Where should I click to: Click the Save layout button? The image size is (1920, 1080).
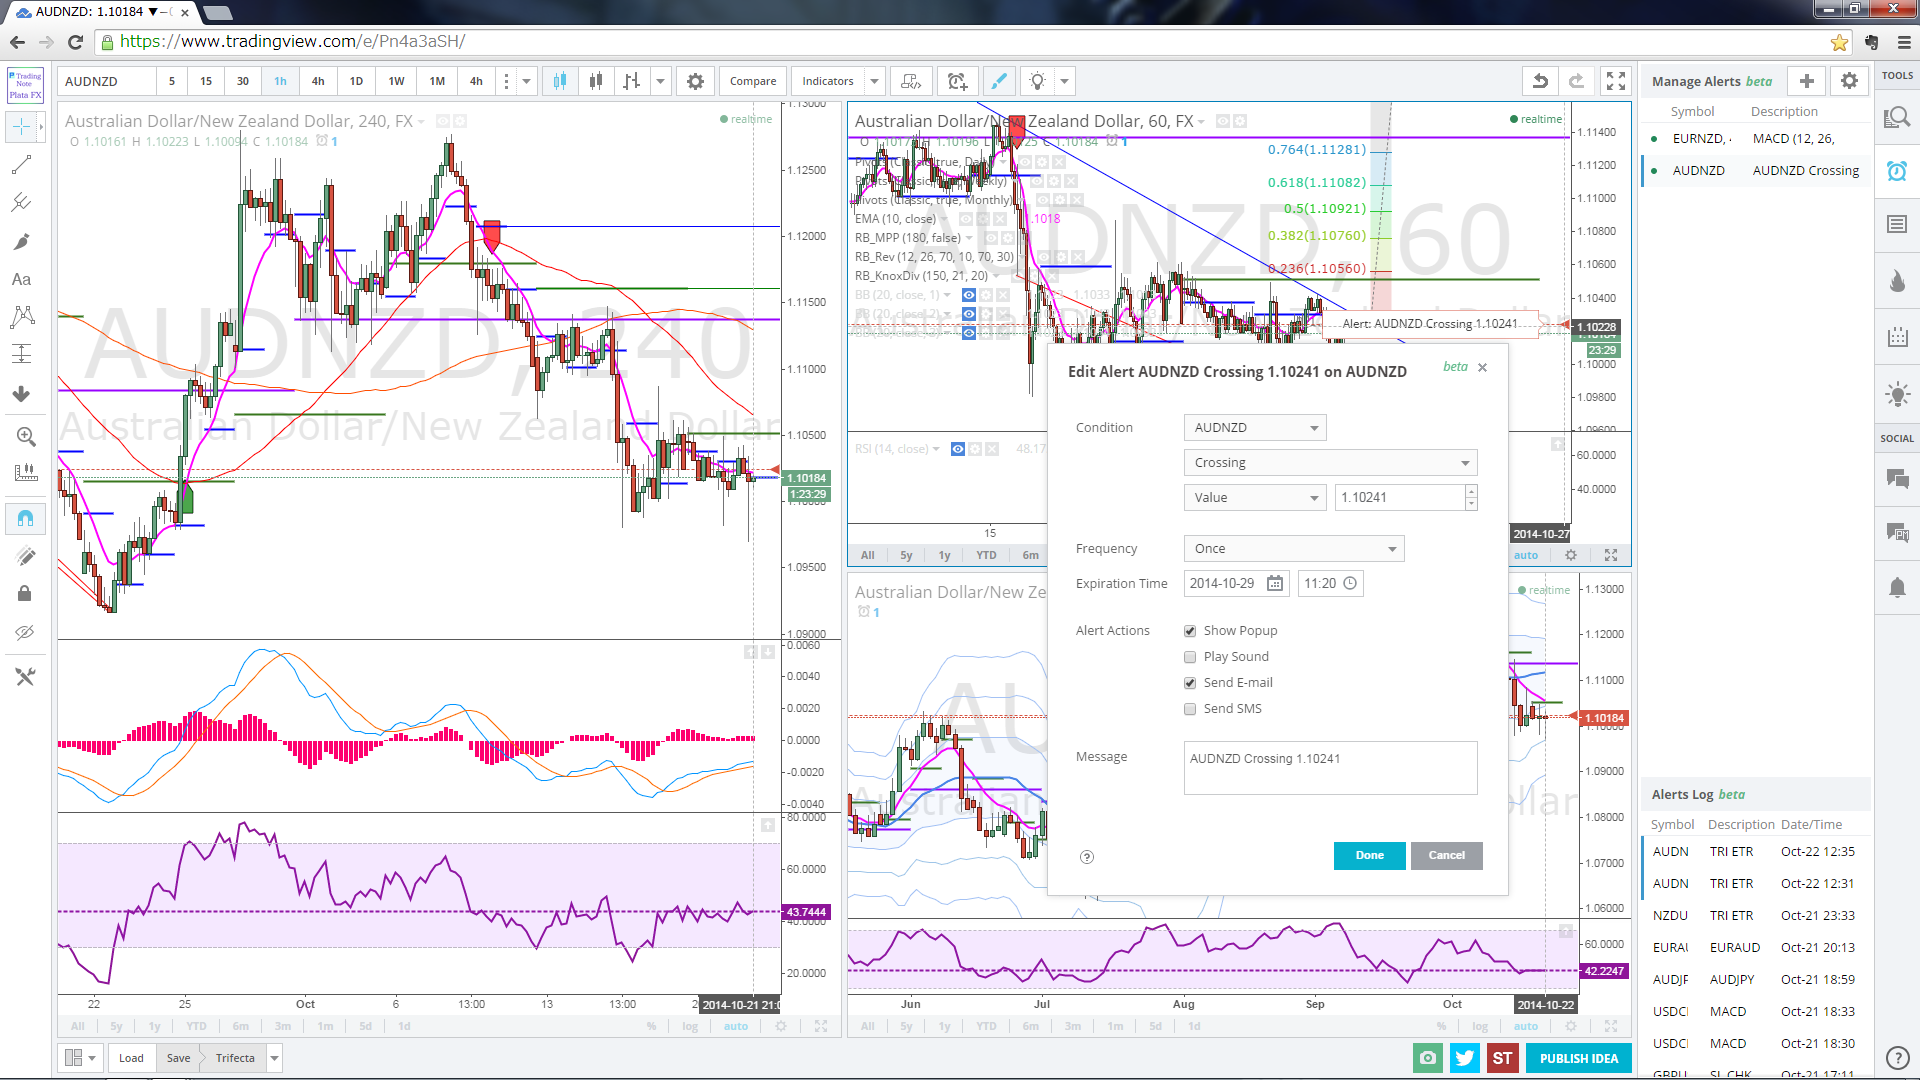click(x=178, y=1058)
